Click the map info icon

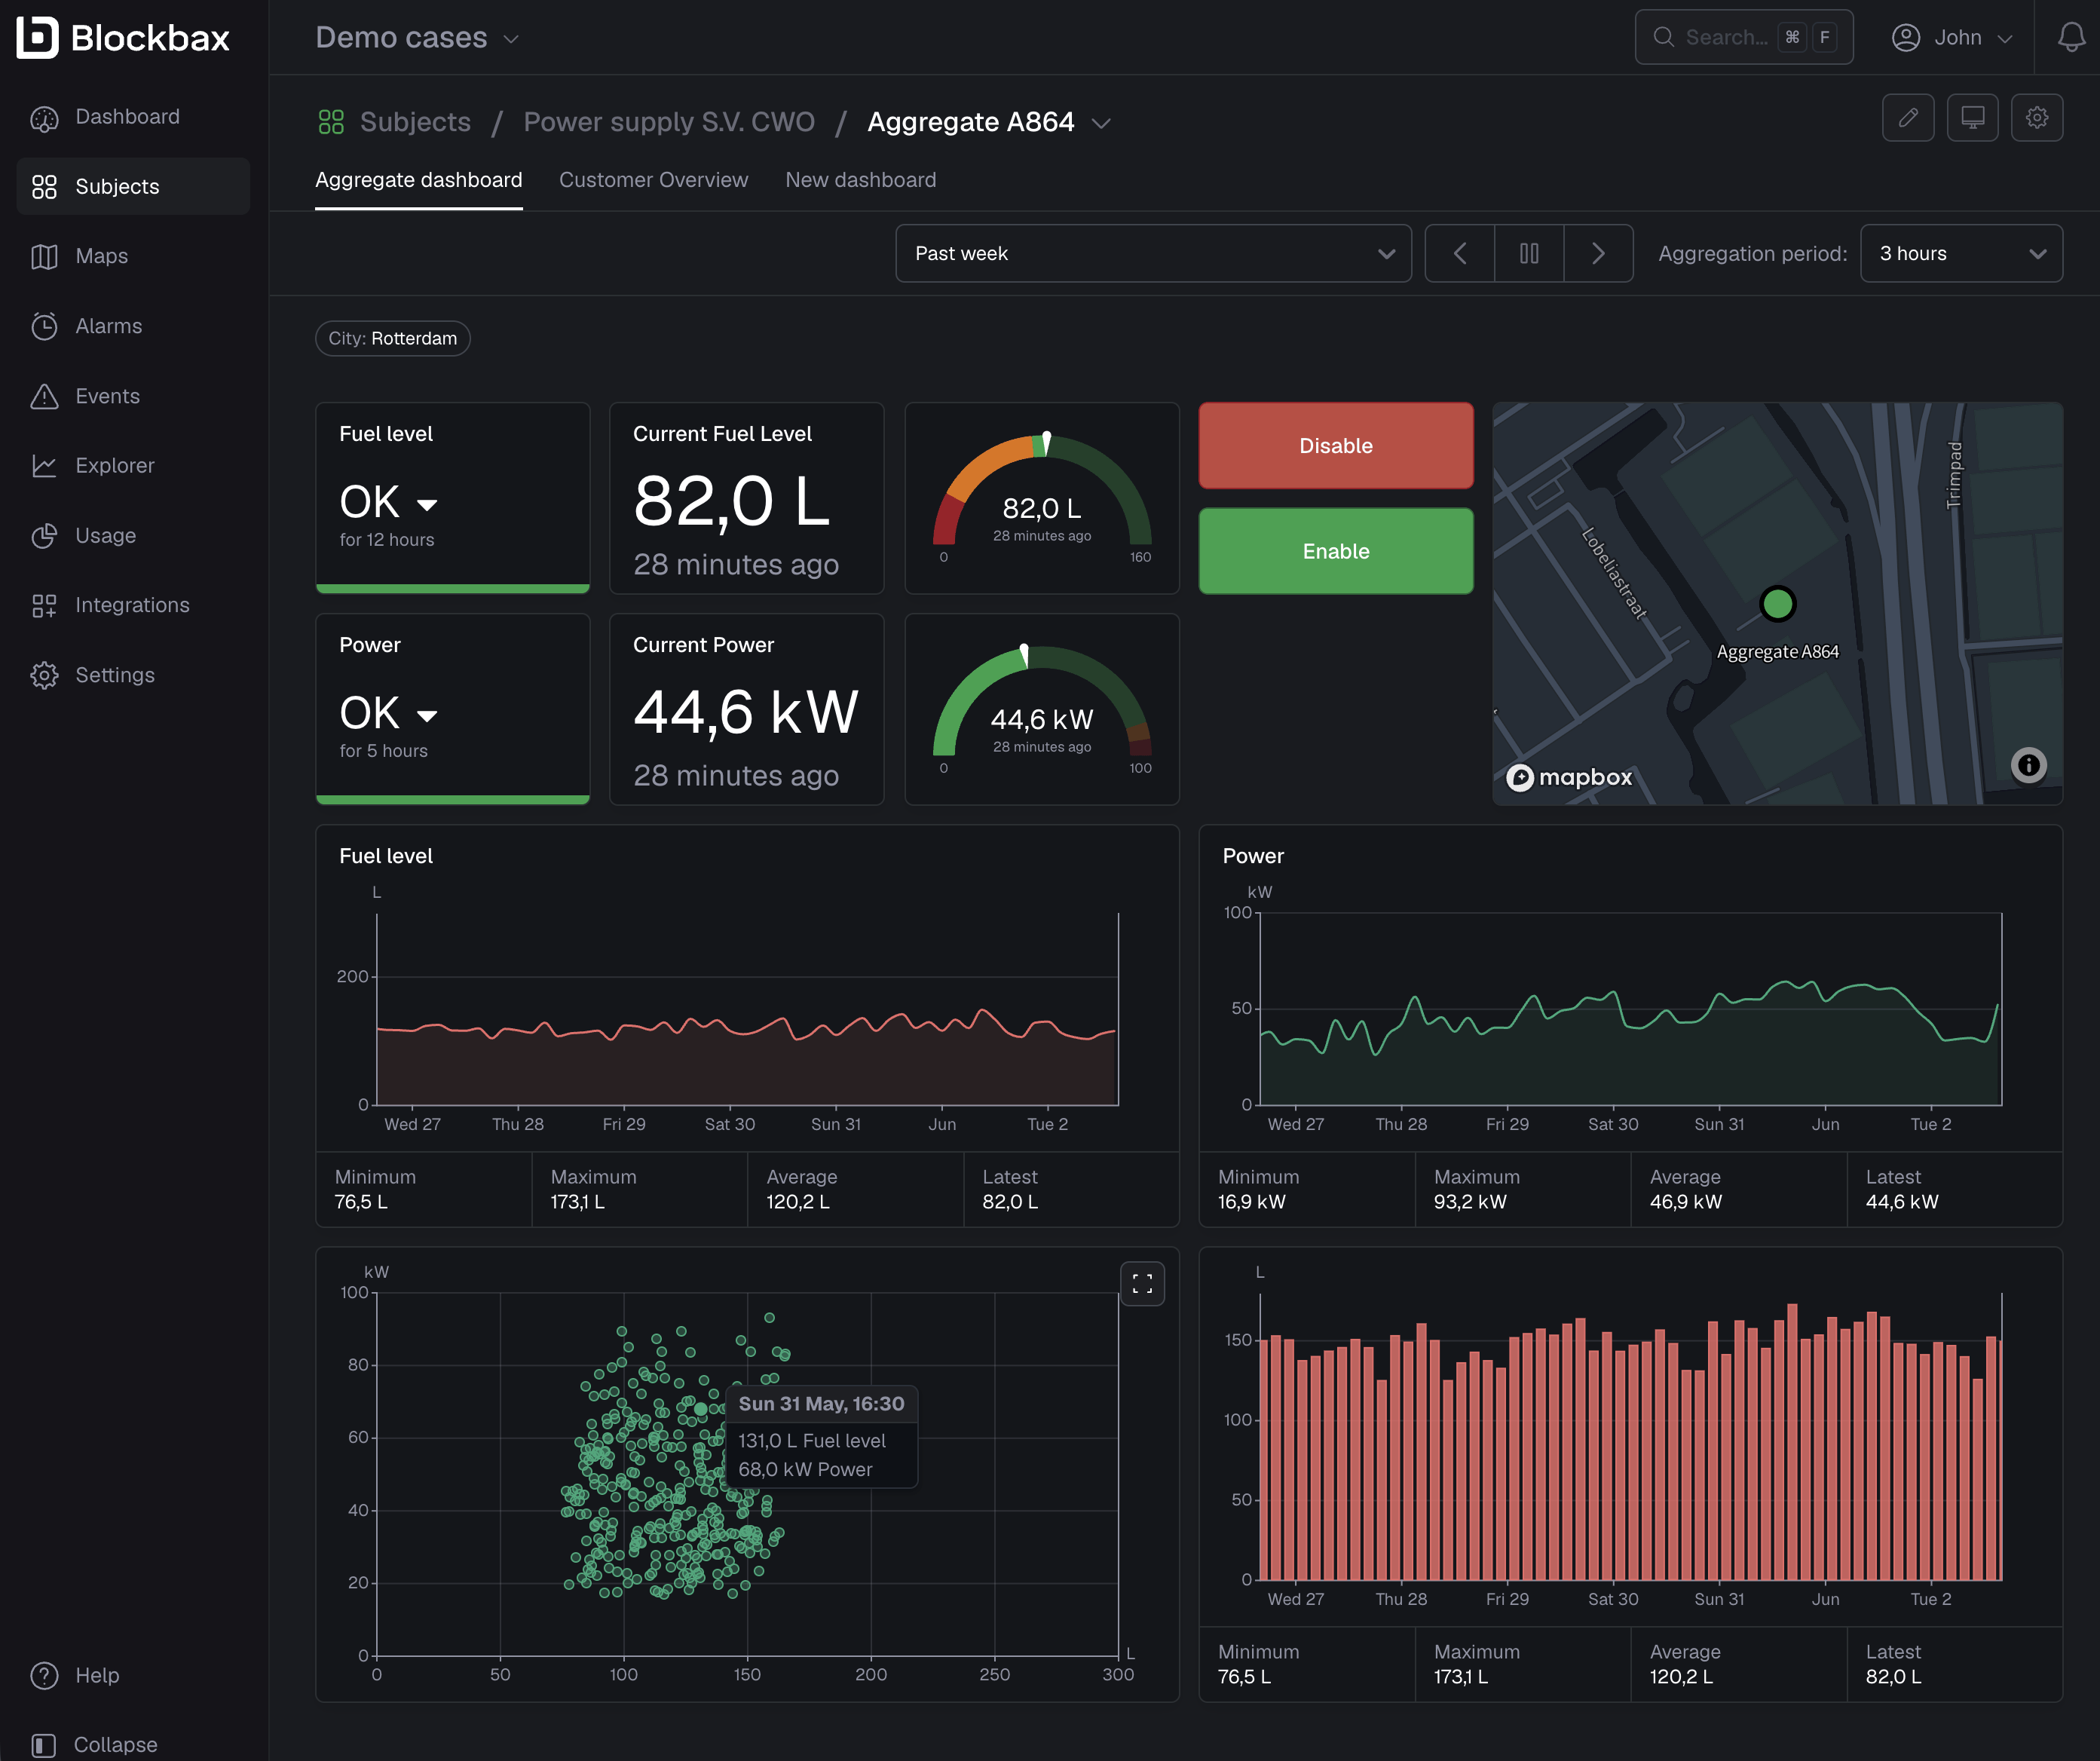pyautogui.click(x=2028, y=765)
